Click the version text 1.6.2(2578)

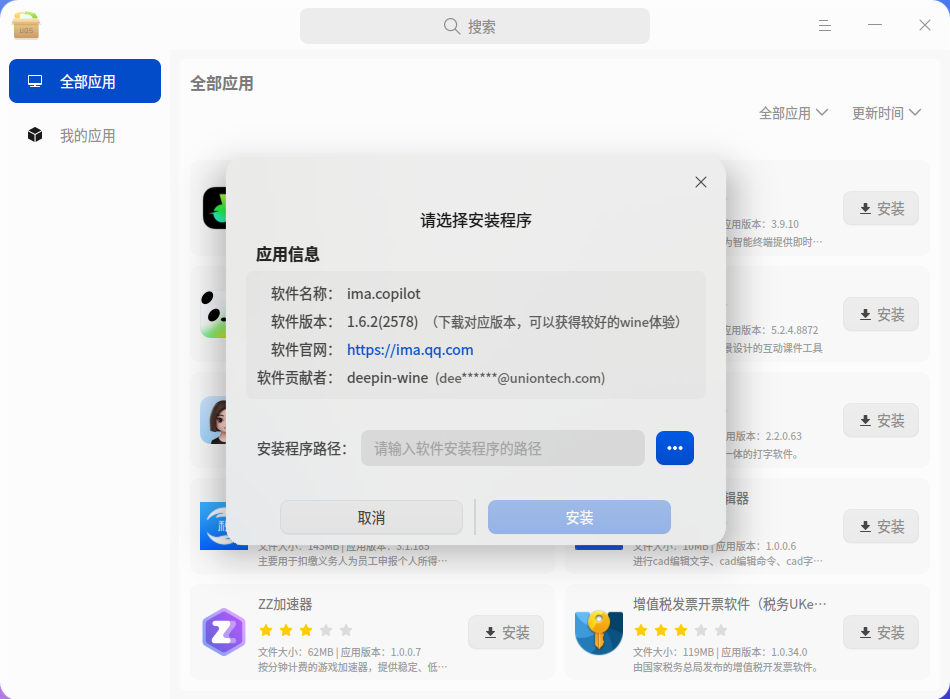(x=382, y=322)
